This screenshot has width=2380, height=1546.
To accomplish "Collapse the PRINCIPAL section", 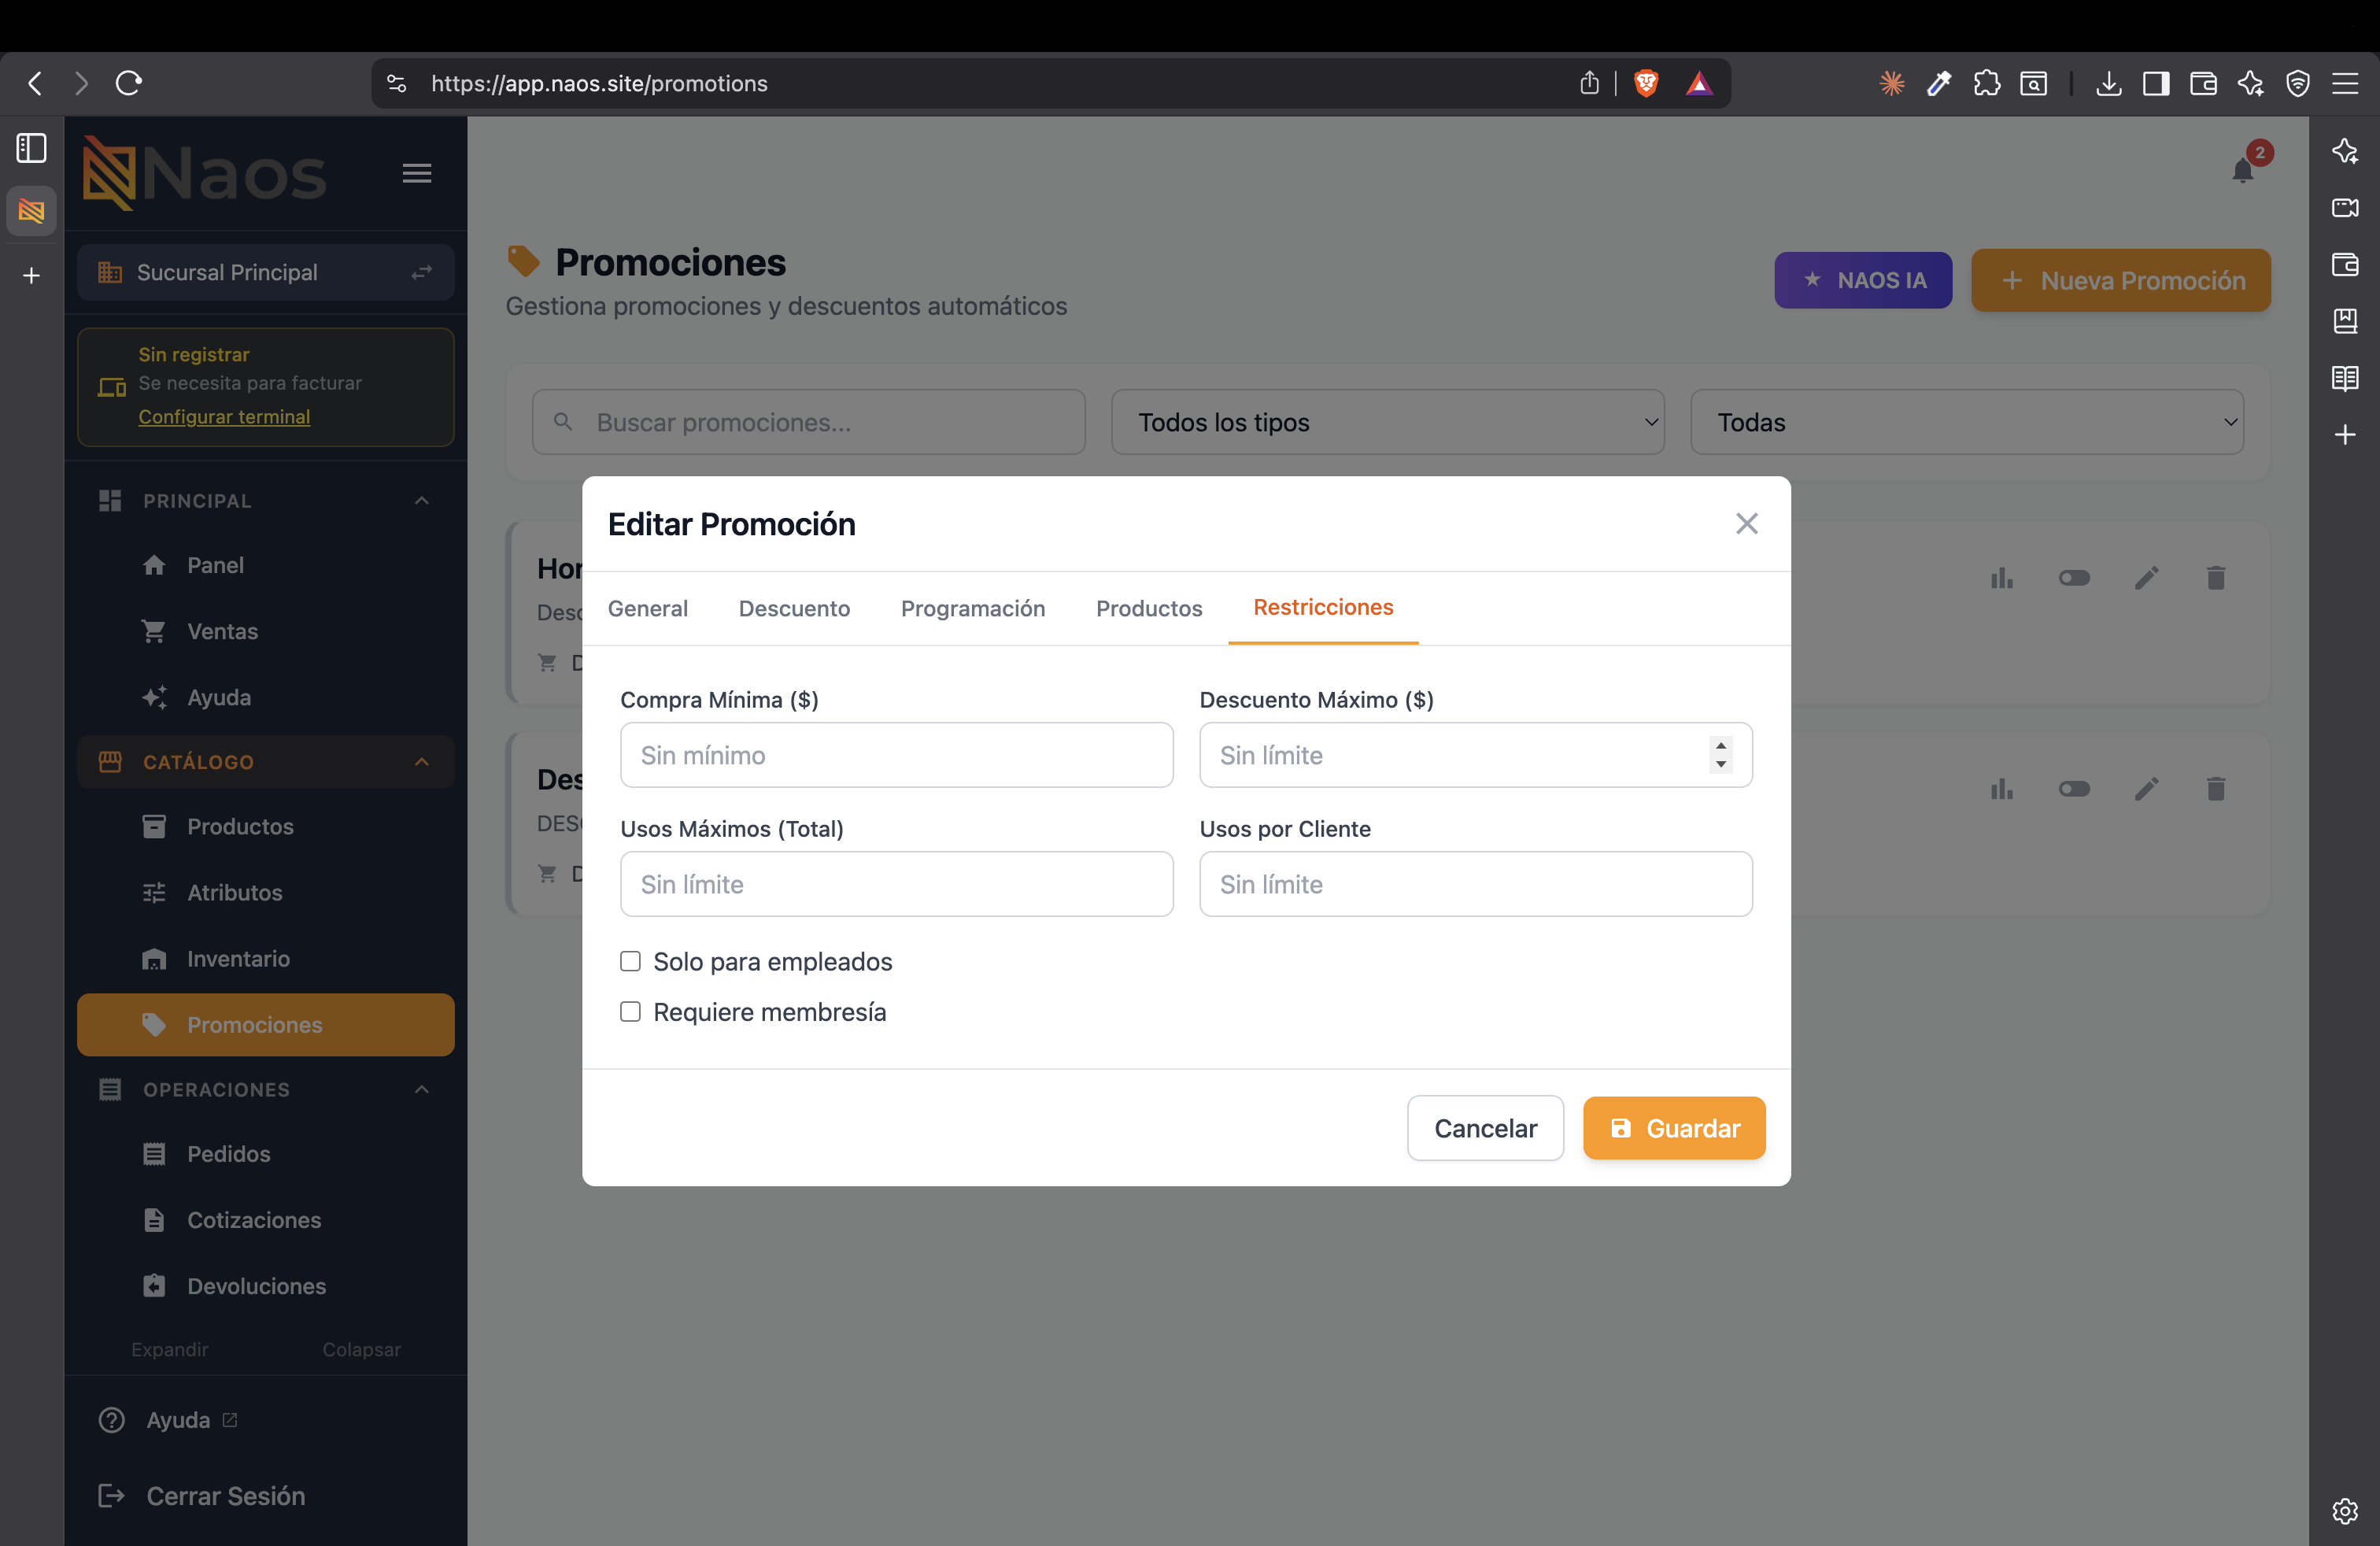I will (265, 500).
